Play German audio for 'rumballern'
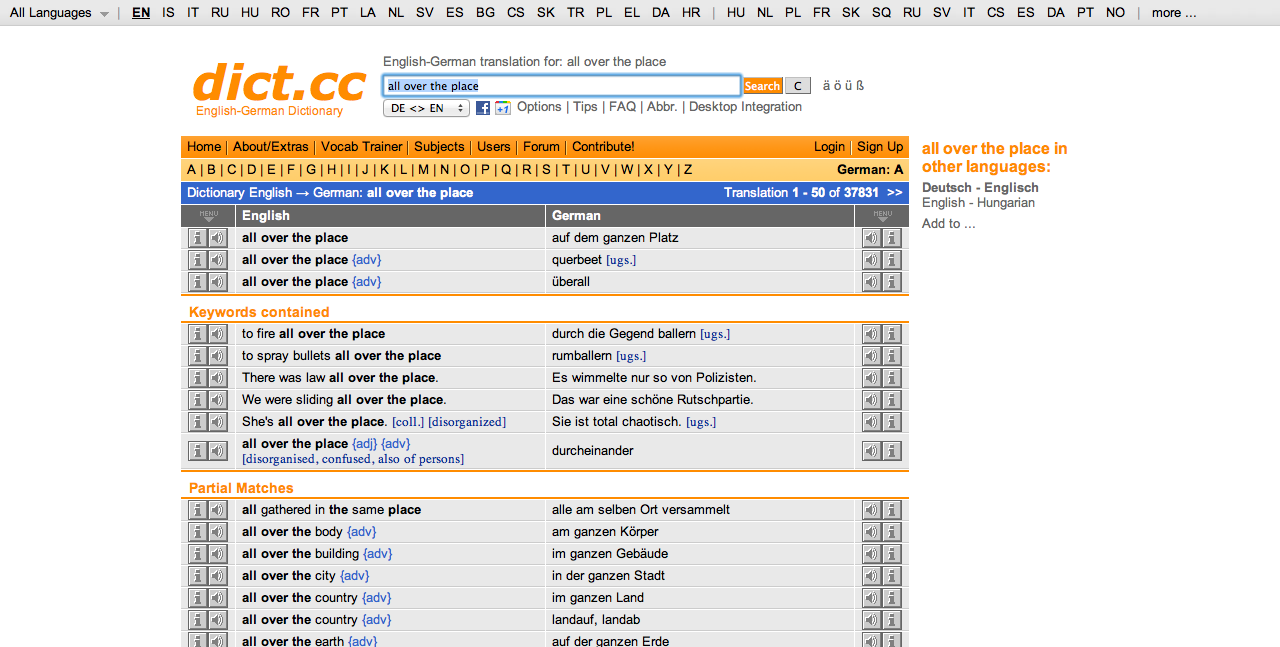The image size is (1280, 647). 872,356
